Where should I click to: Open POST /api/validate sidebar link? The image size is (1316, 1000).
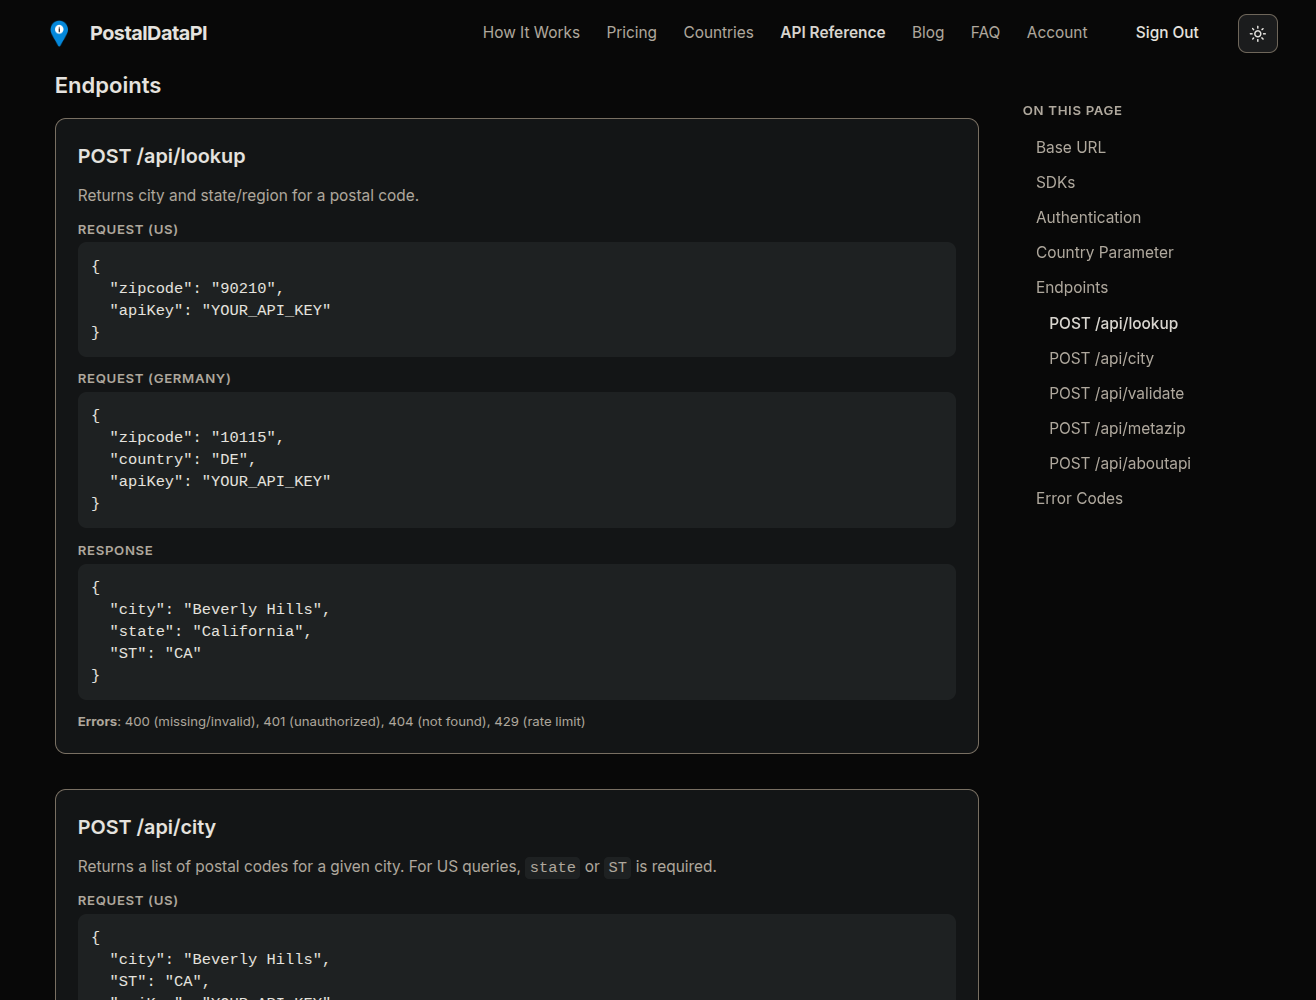pos(1116,393)
